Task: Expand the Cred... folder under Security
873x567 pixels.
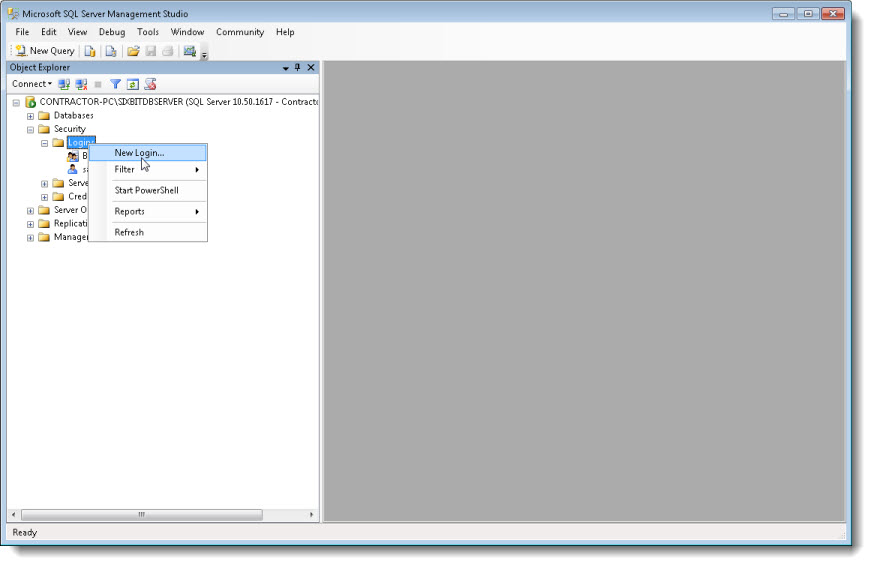Action: 45,197
